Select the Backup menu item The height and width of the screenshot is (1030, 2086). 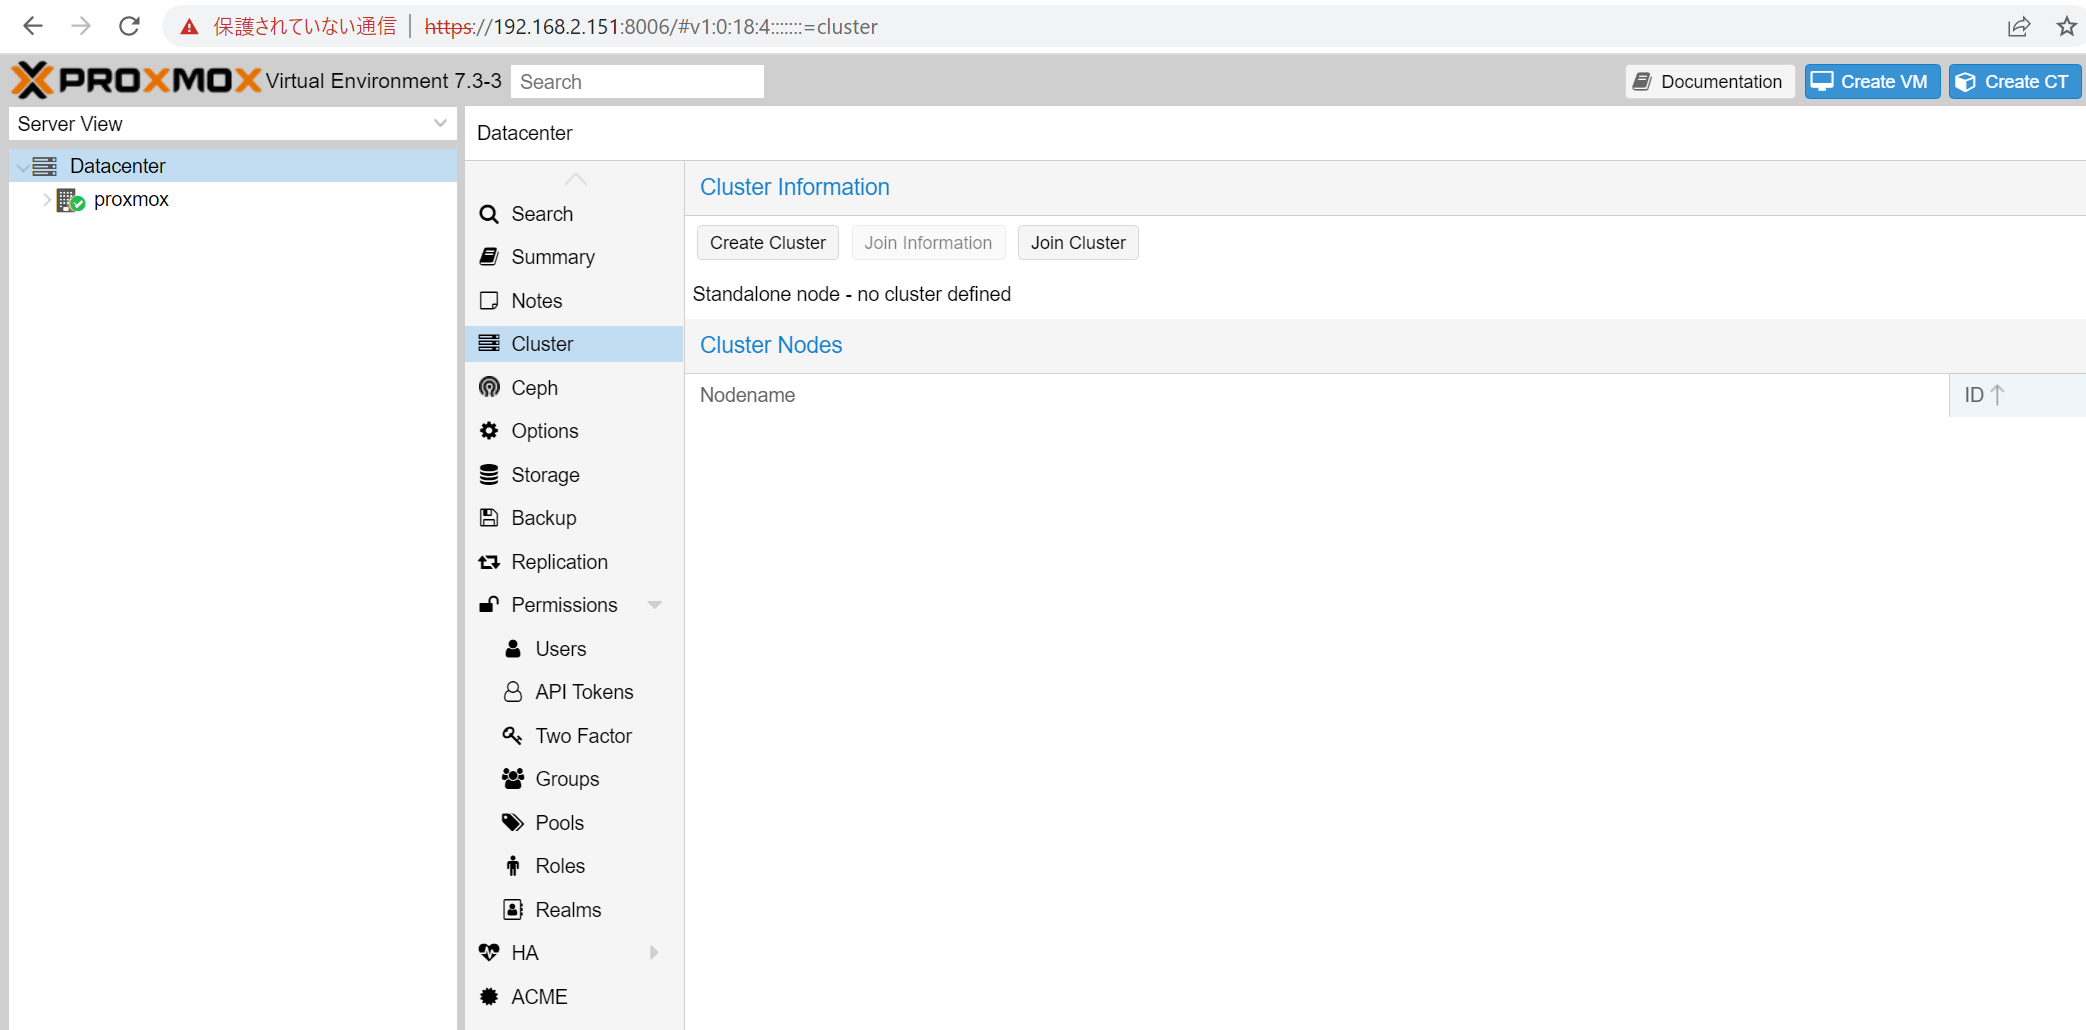click(574, 518)
